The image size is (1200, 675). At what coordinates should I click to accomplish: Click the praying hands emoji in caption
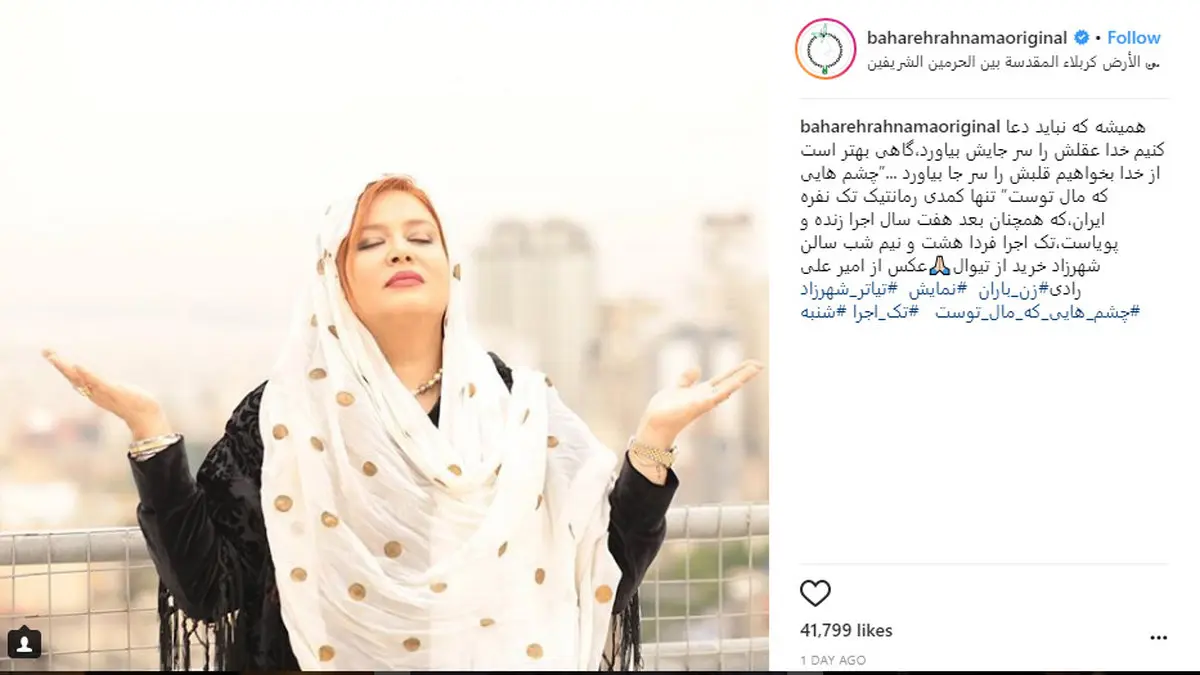[937, 266]
